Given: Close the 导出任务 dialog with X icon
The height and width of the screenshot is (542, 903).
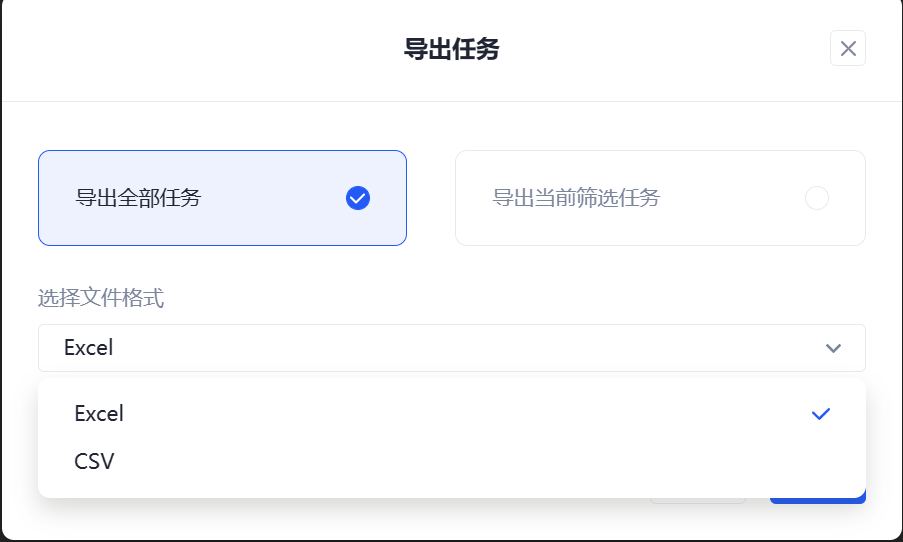Looking at the screenshot, I should coord(848,48).
